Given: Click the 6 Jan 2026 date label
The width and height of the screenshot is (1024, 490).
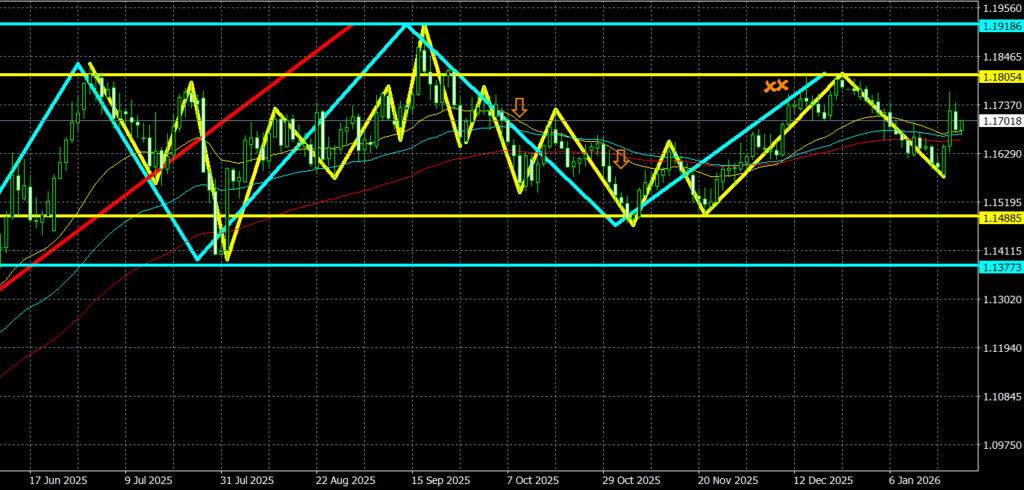Looking at the screenshot, I should (x=916, y=479).
